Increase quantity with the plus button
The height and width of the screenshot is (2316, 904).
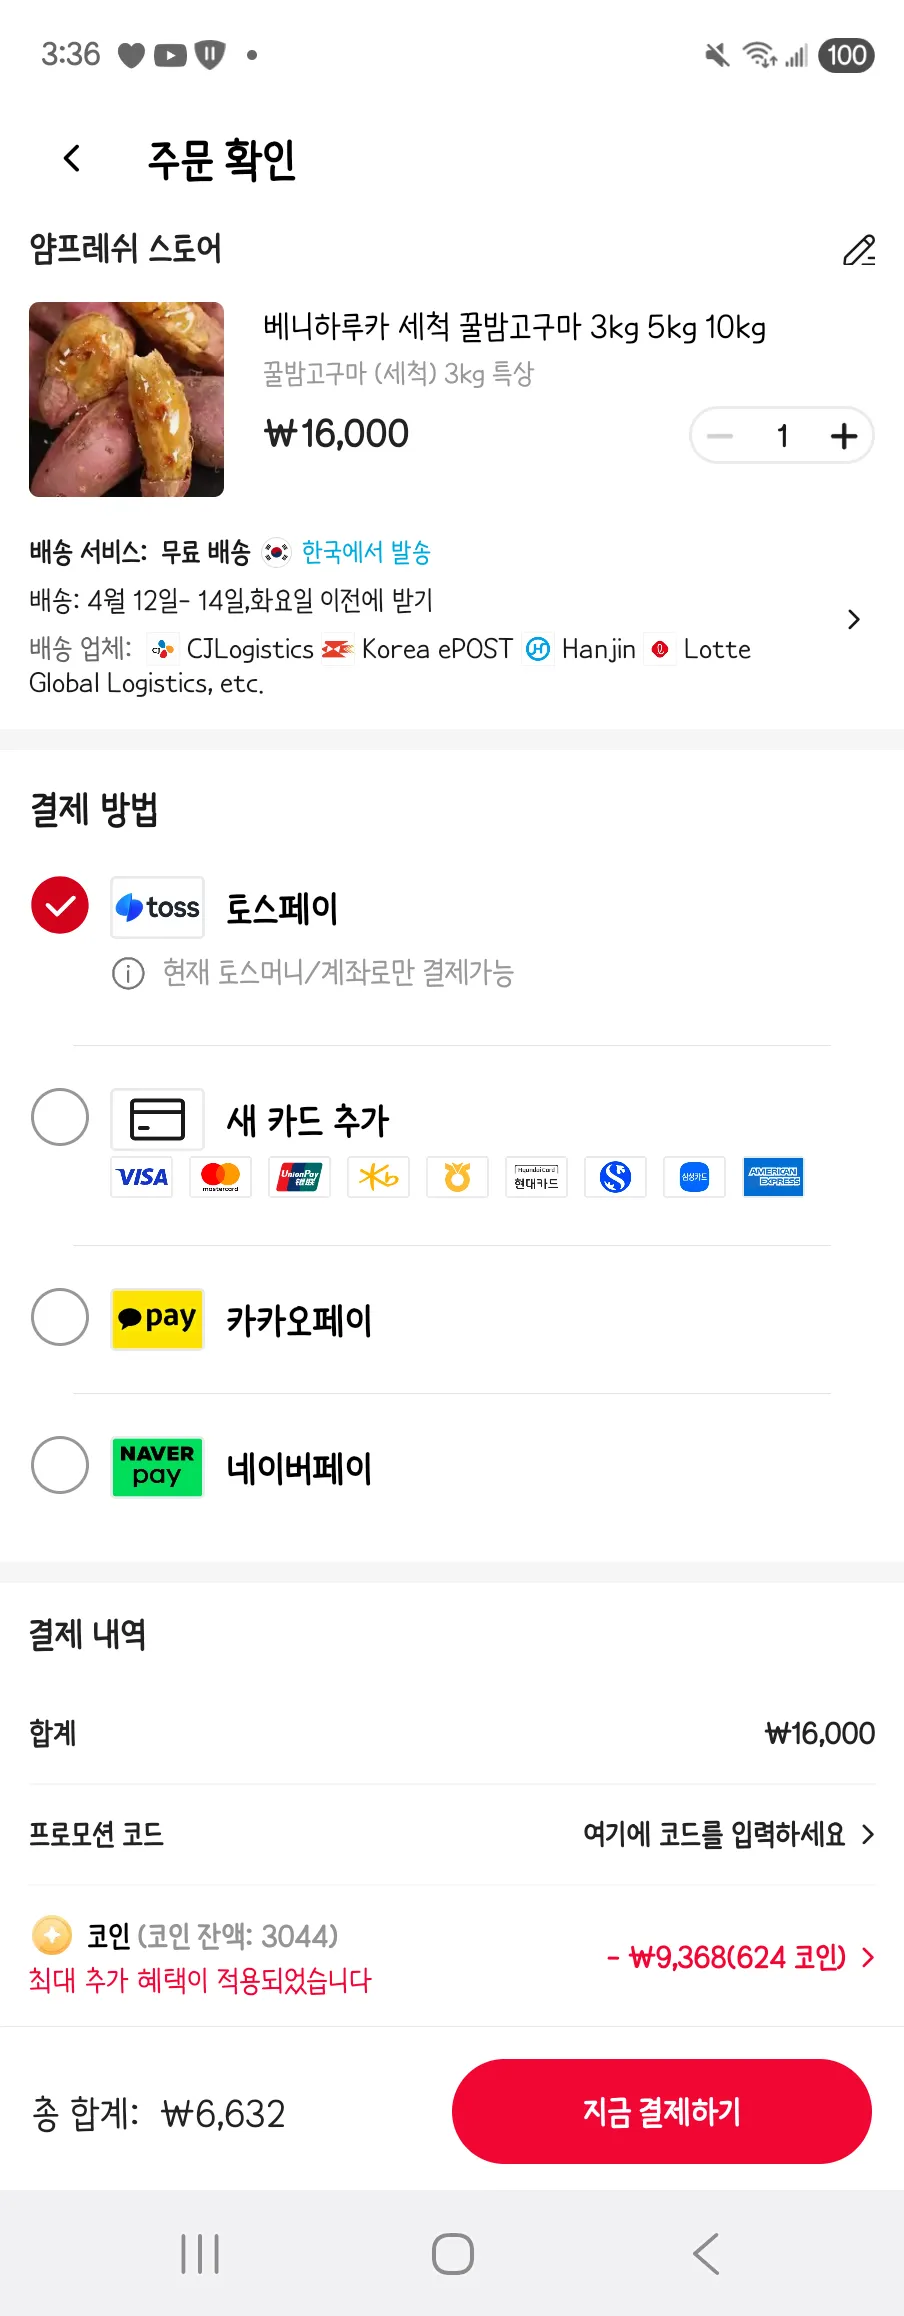point(843,436)
